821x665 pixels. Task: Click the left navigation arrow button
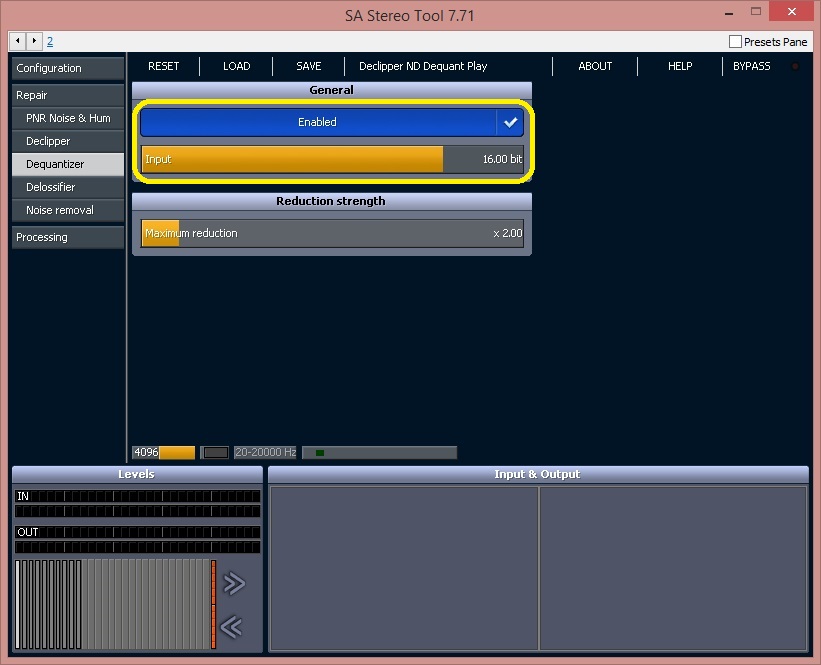17,41
